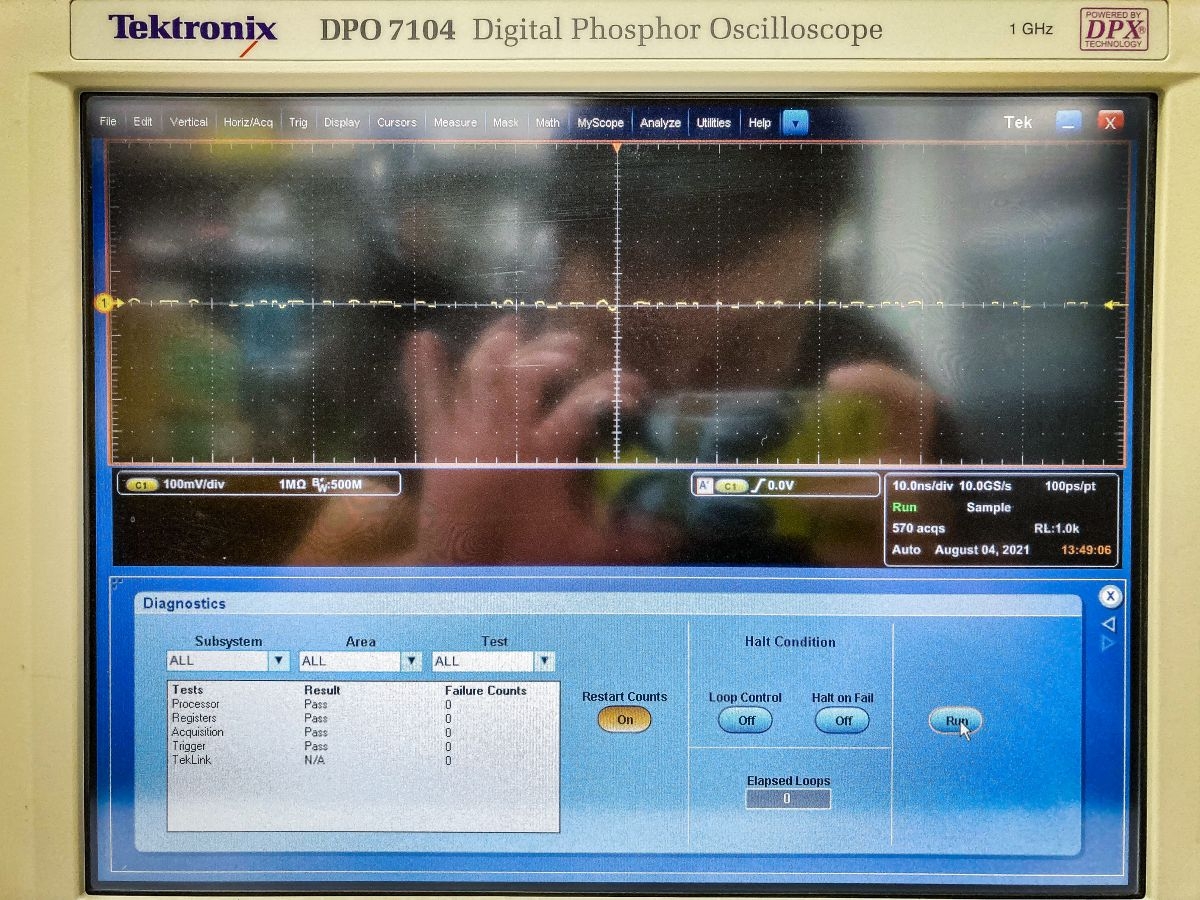
Task: Click the 13:49:06 clock readout
Action: click(1086, 550)
